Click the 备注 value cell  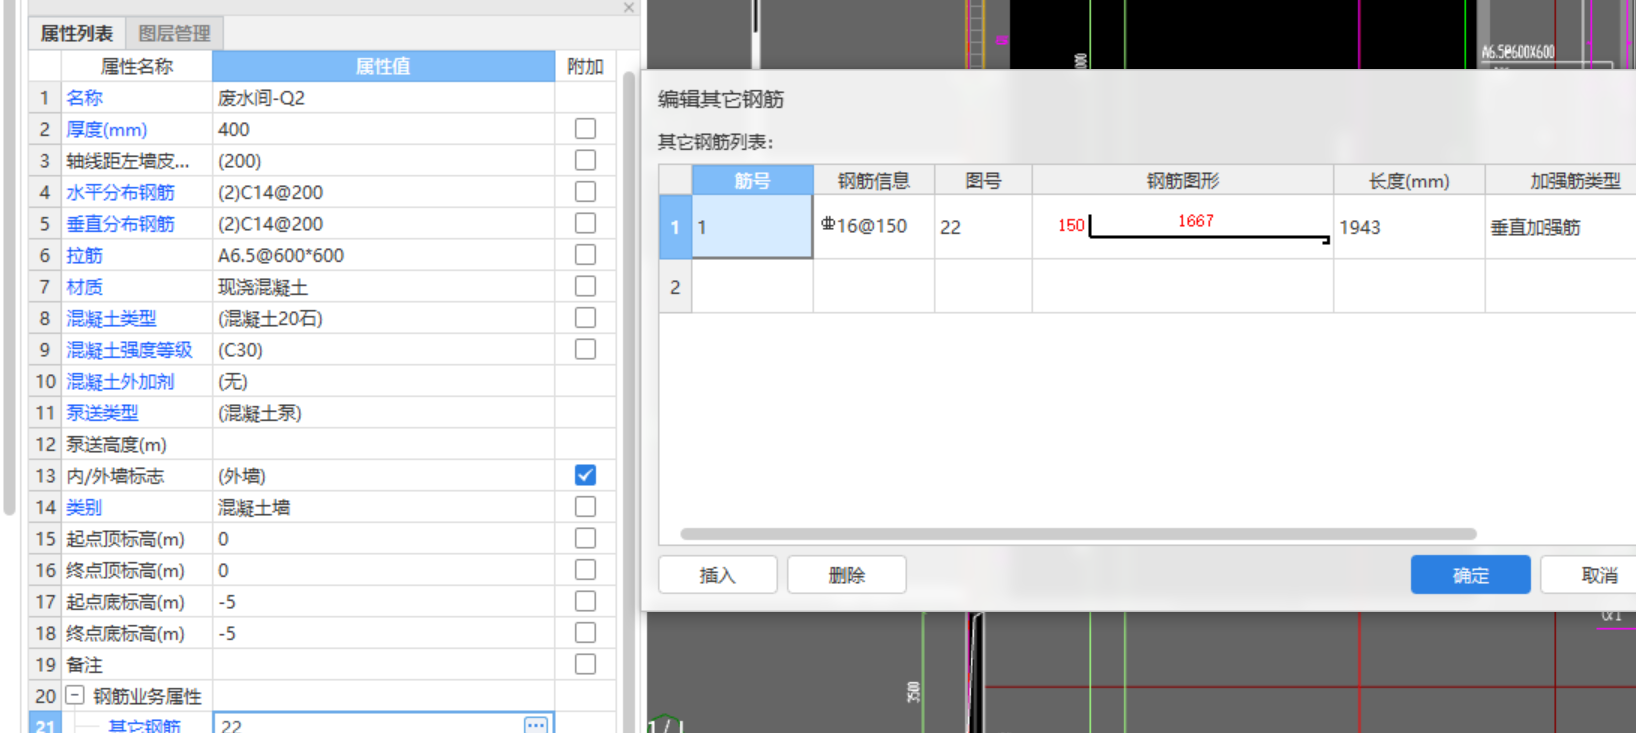[x=383, y=664]
